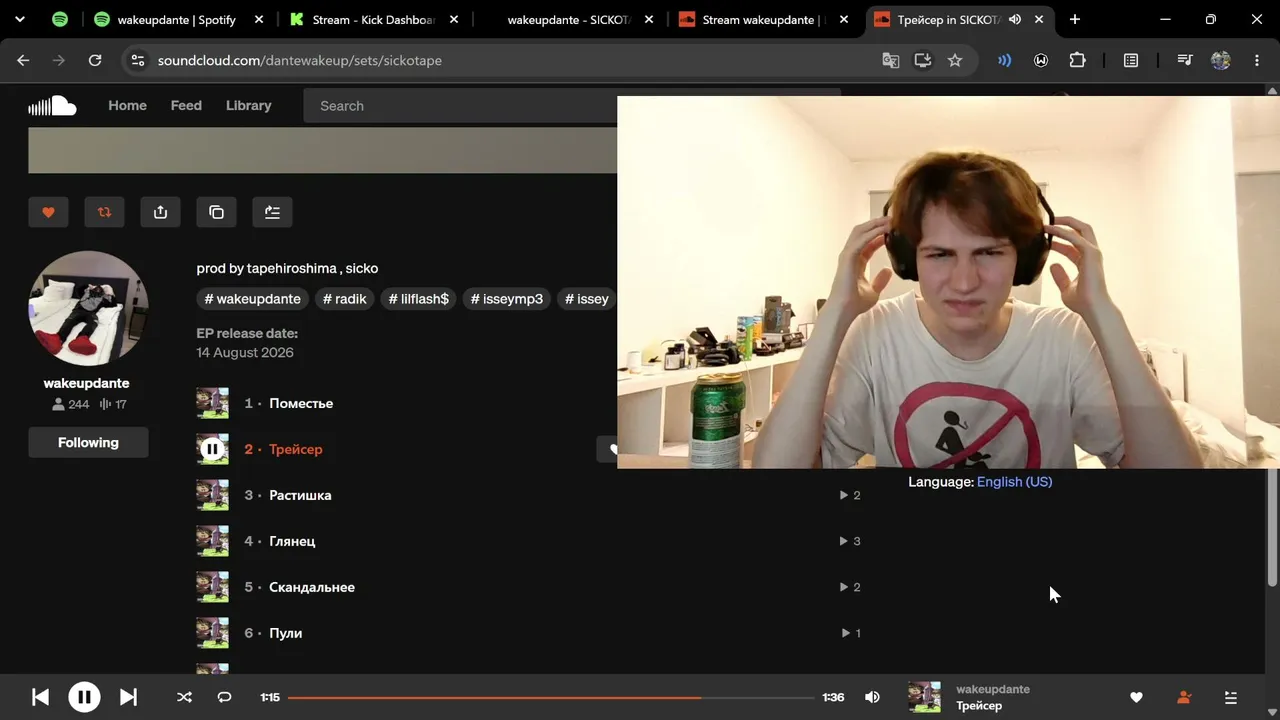
Task: Open the #radik tag
Action: (344, 299)
